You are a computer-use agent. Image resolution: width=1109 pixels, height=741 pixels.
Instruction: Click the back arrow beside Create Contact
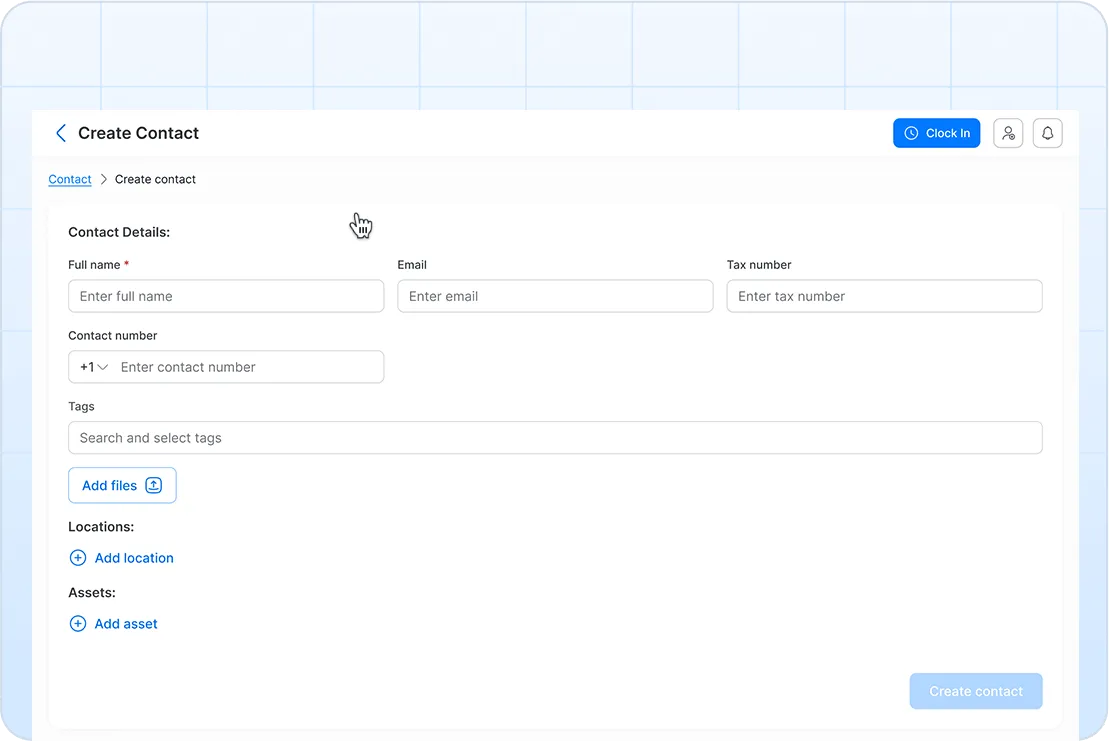tap(61, 133)
